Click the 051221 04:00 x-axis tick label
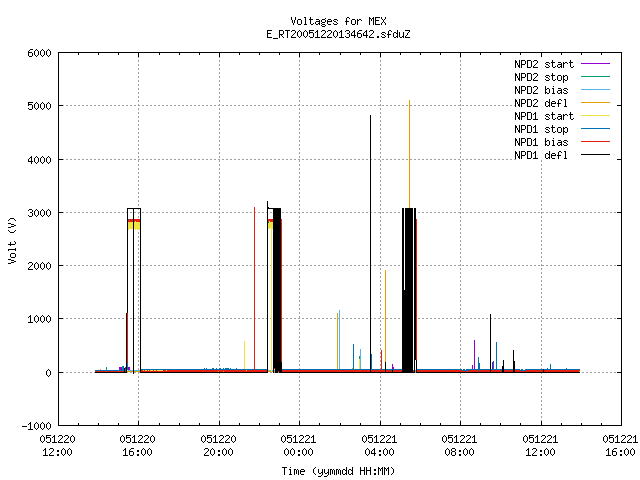Screen dimensions: 640x480 (379, 446)
